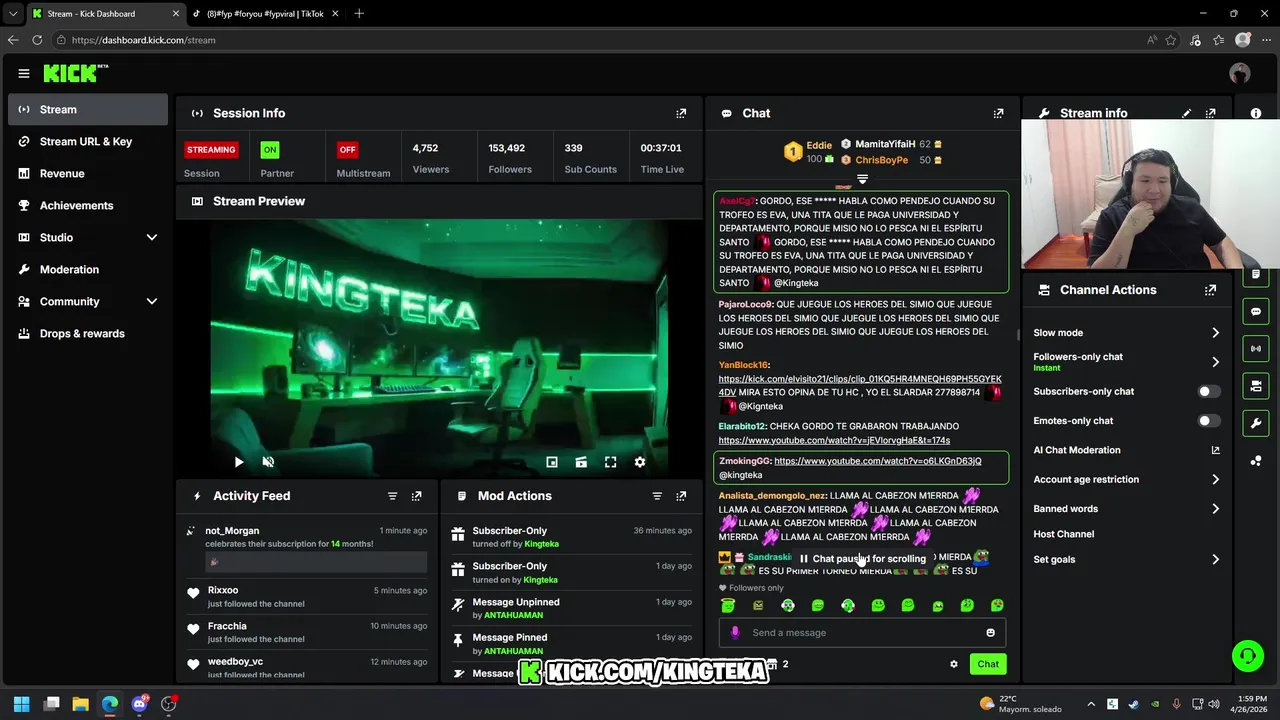1280x720 pixels.
Task: Open Followers-only chat options
Action: [1126, 361]
